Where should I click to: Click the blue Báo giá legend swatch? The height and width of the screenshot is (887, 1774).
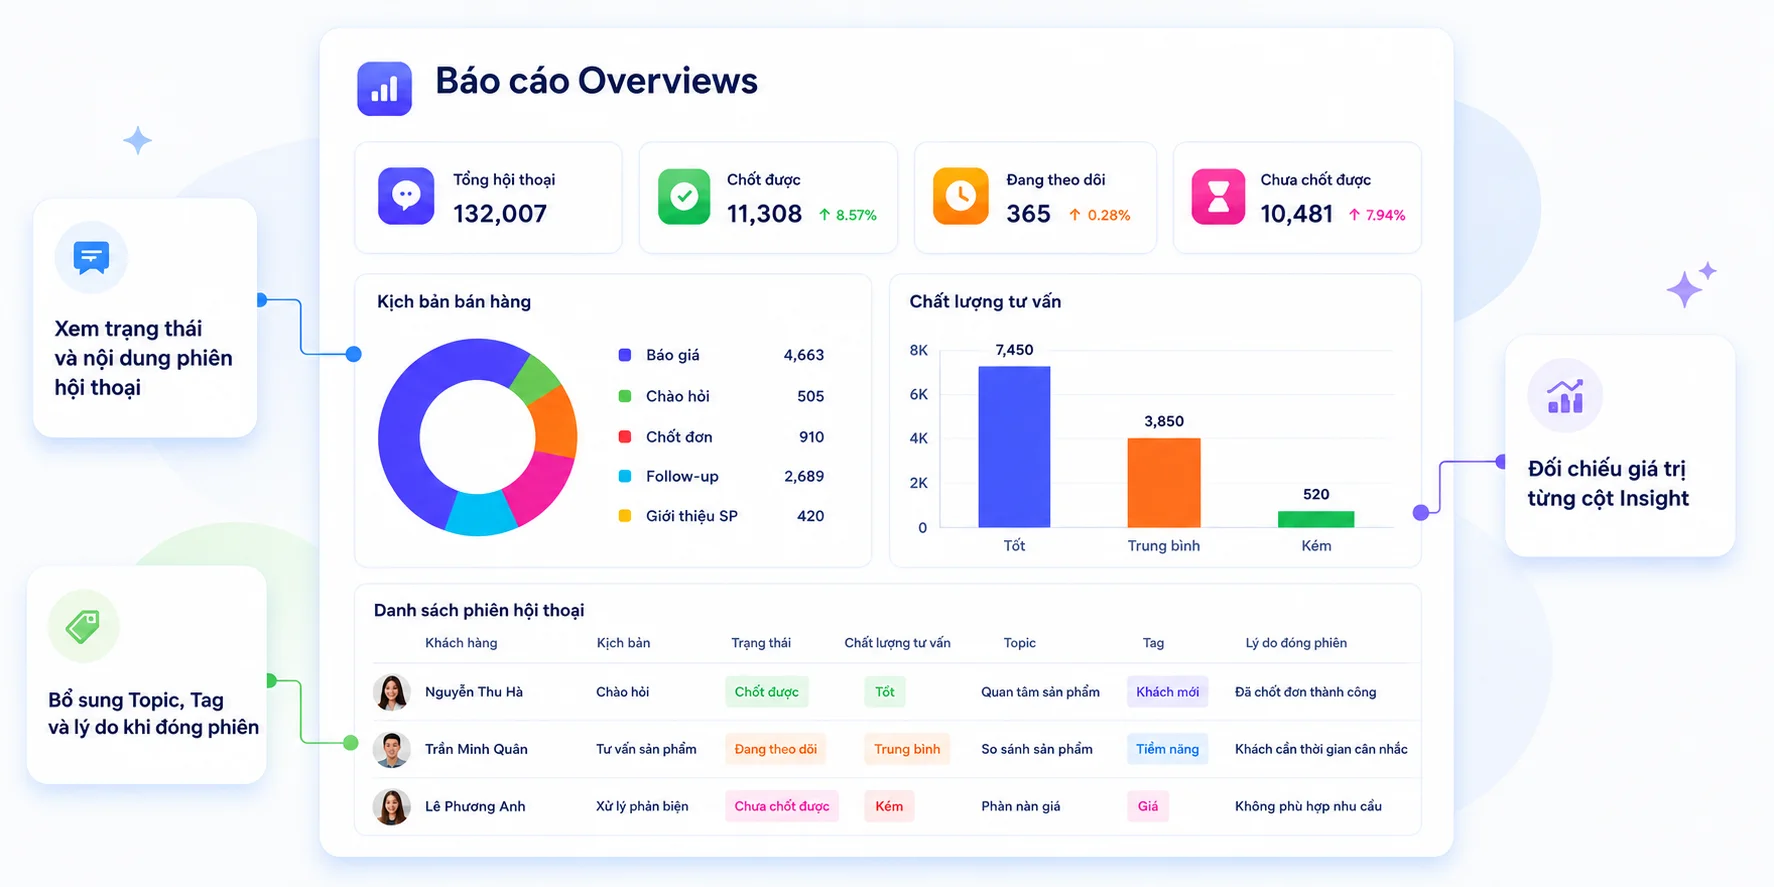click(625, 355)
